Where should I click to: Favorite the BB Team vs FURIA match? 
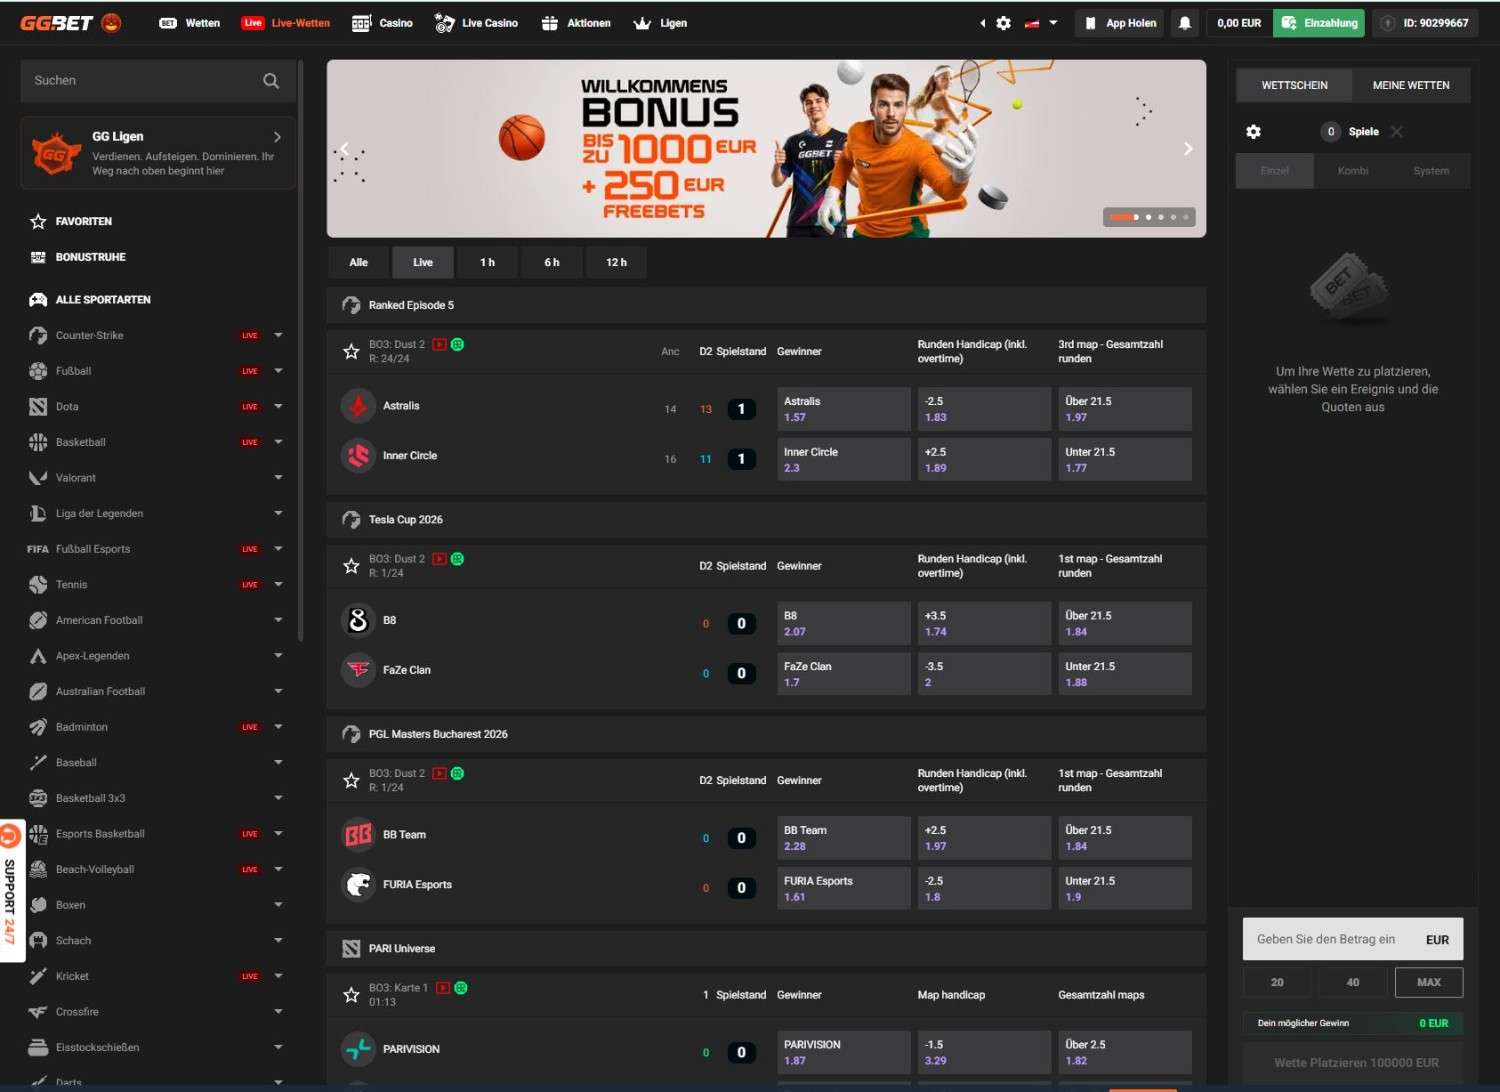pos(351,781)
